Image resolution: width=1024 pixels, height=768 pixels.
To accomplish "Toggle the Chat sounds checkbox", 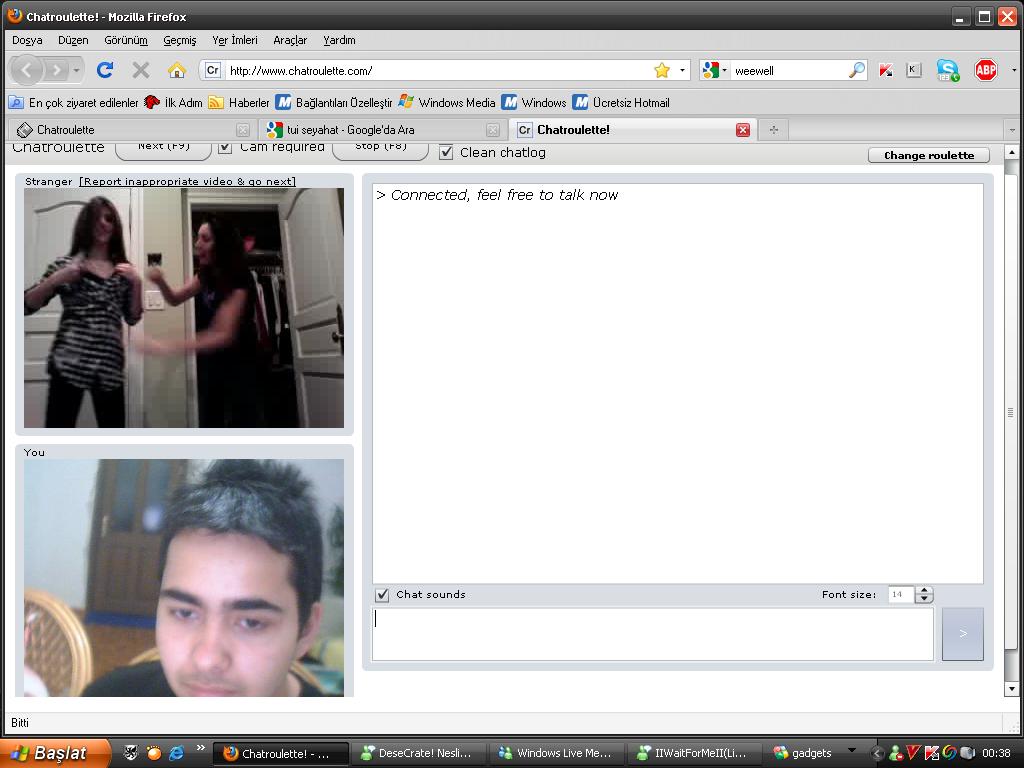I will [382, 595].
